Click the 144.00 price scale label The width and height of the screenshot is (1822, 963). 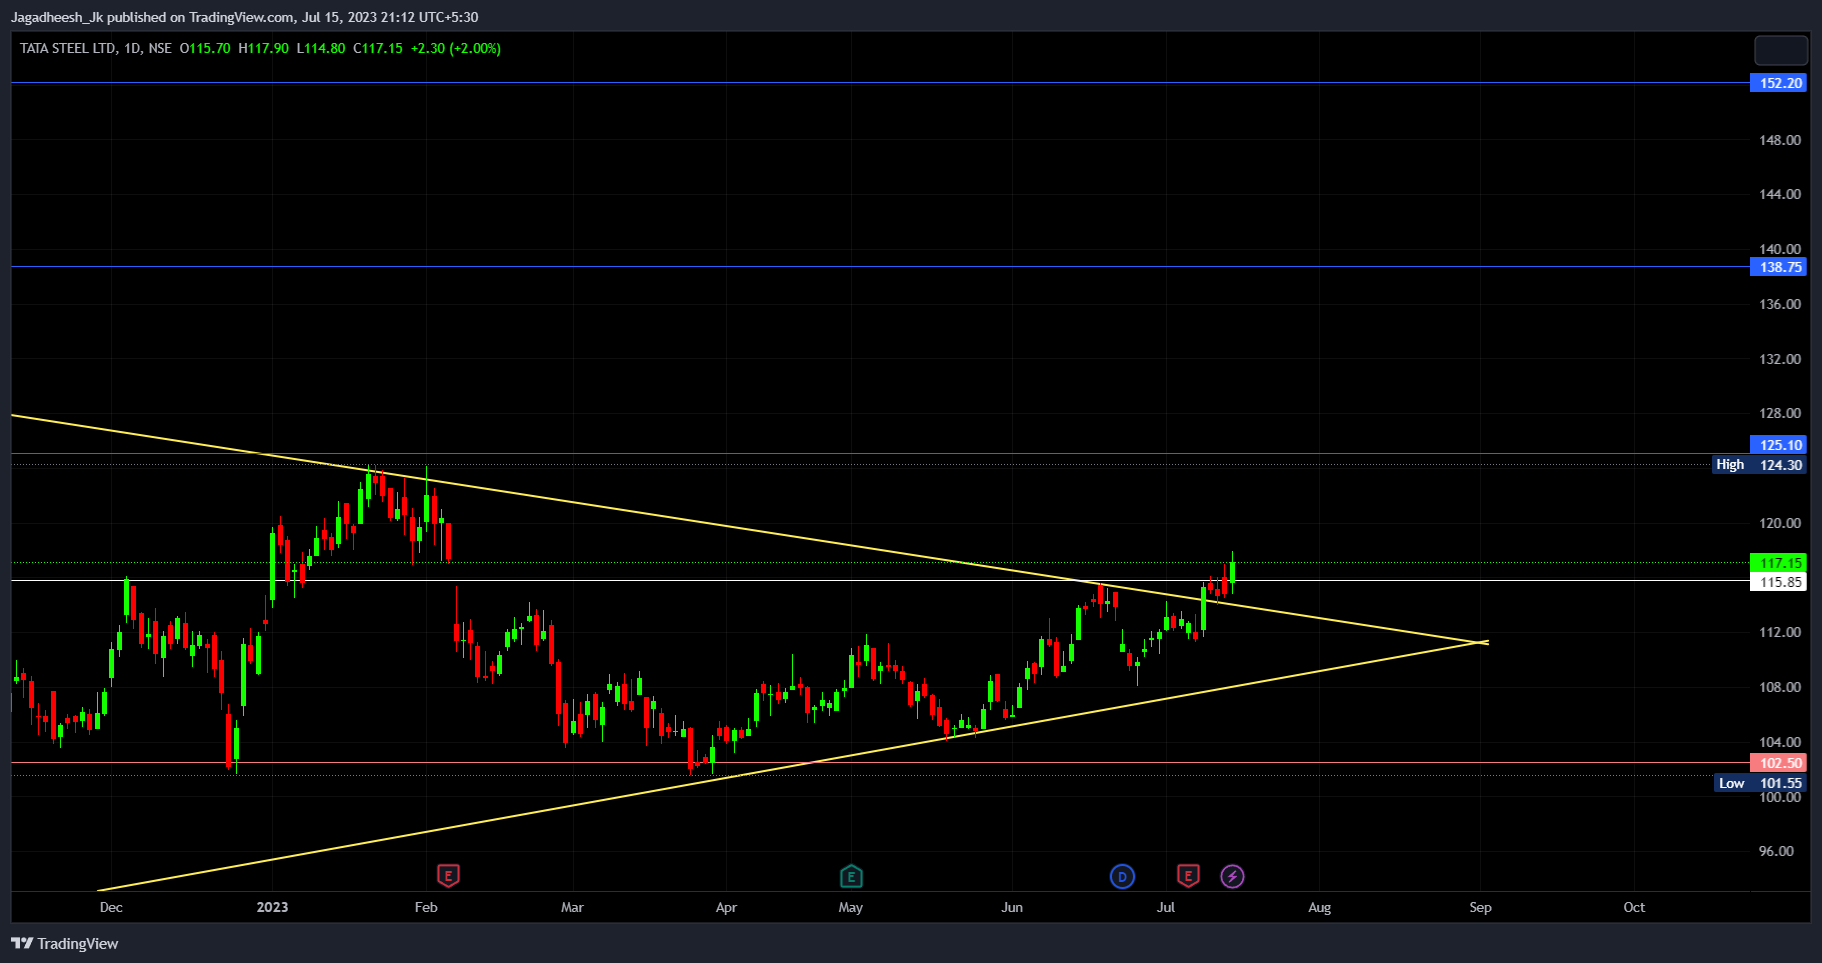click(1780, 194)
